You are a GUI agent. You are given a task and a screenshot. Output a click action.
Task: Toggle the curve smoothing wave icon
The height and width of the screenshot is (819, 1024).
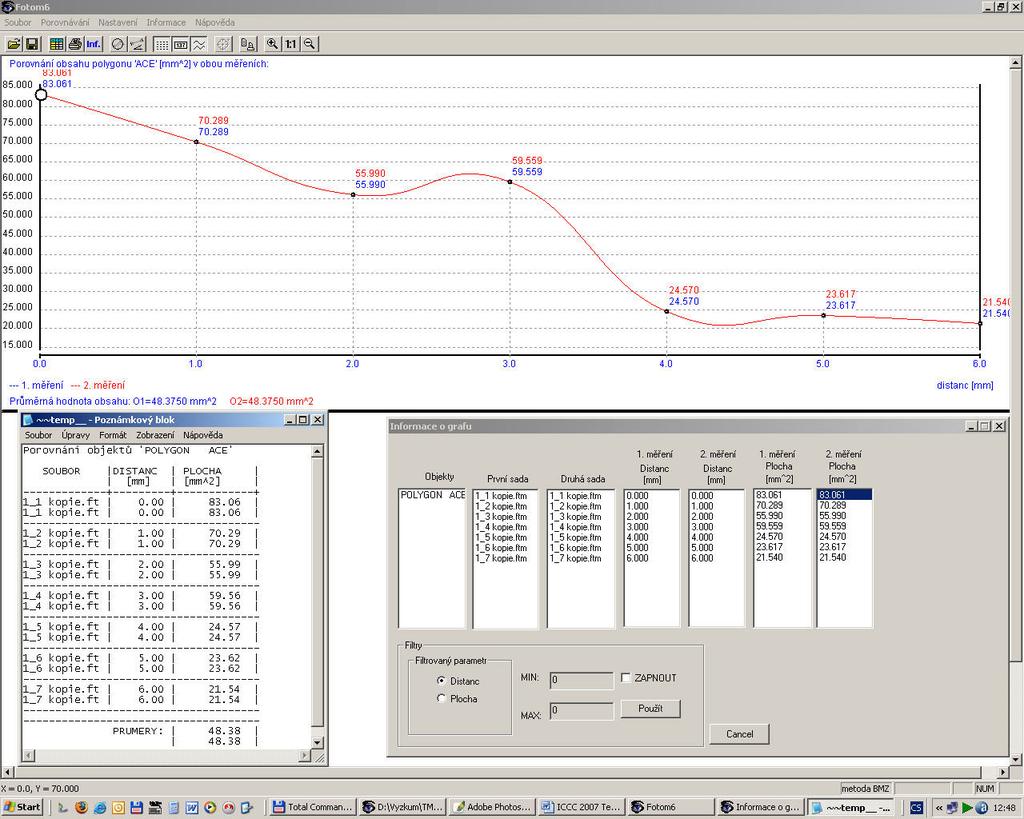pyautogui.click(x=199, y=44)
